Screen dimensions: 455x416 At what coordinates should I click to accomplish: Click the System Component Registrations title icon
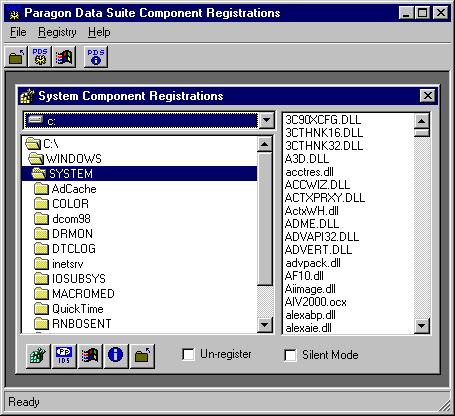27,96
